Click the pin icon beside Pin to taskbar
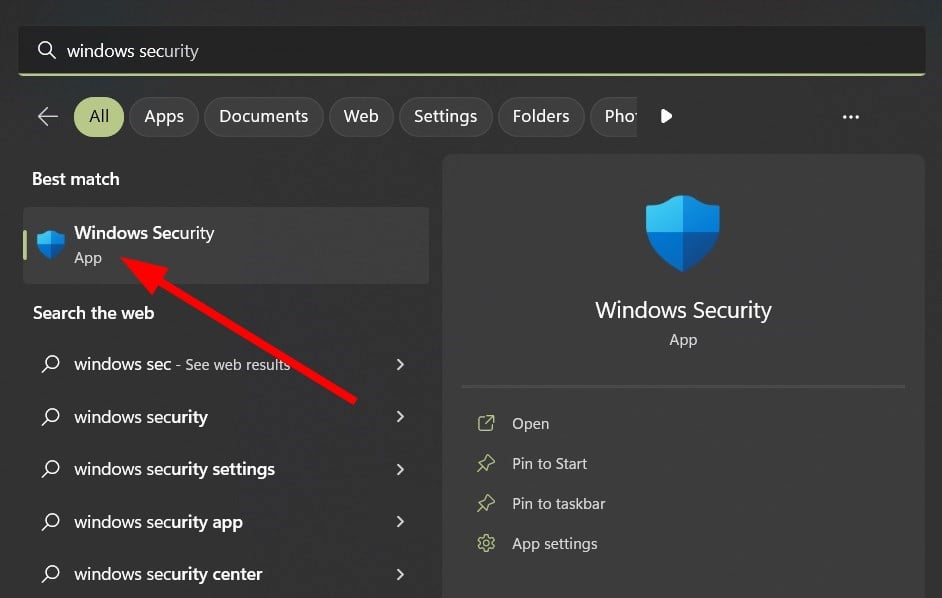Viewport: 942px width, 598px height. pos(486,503)
